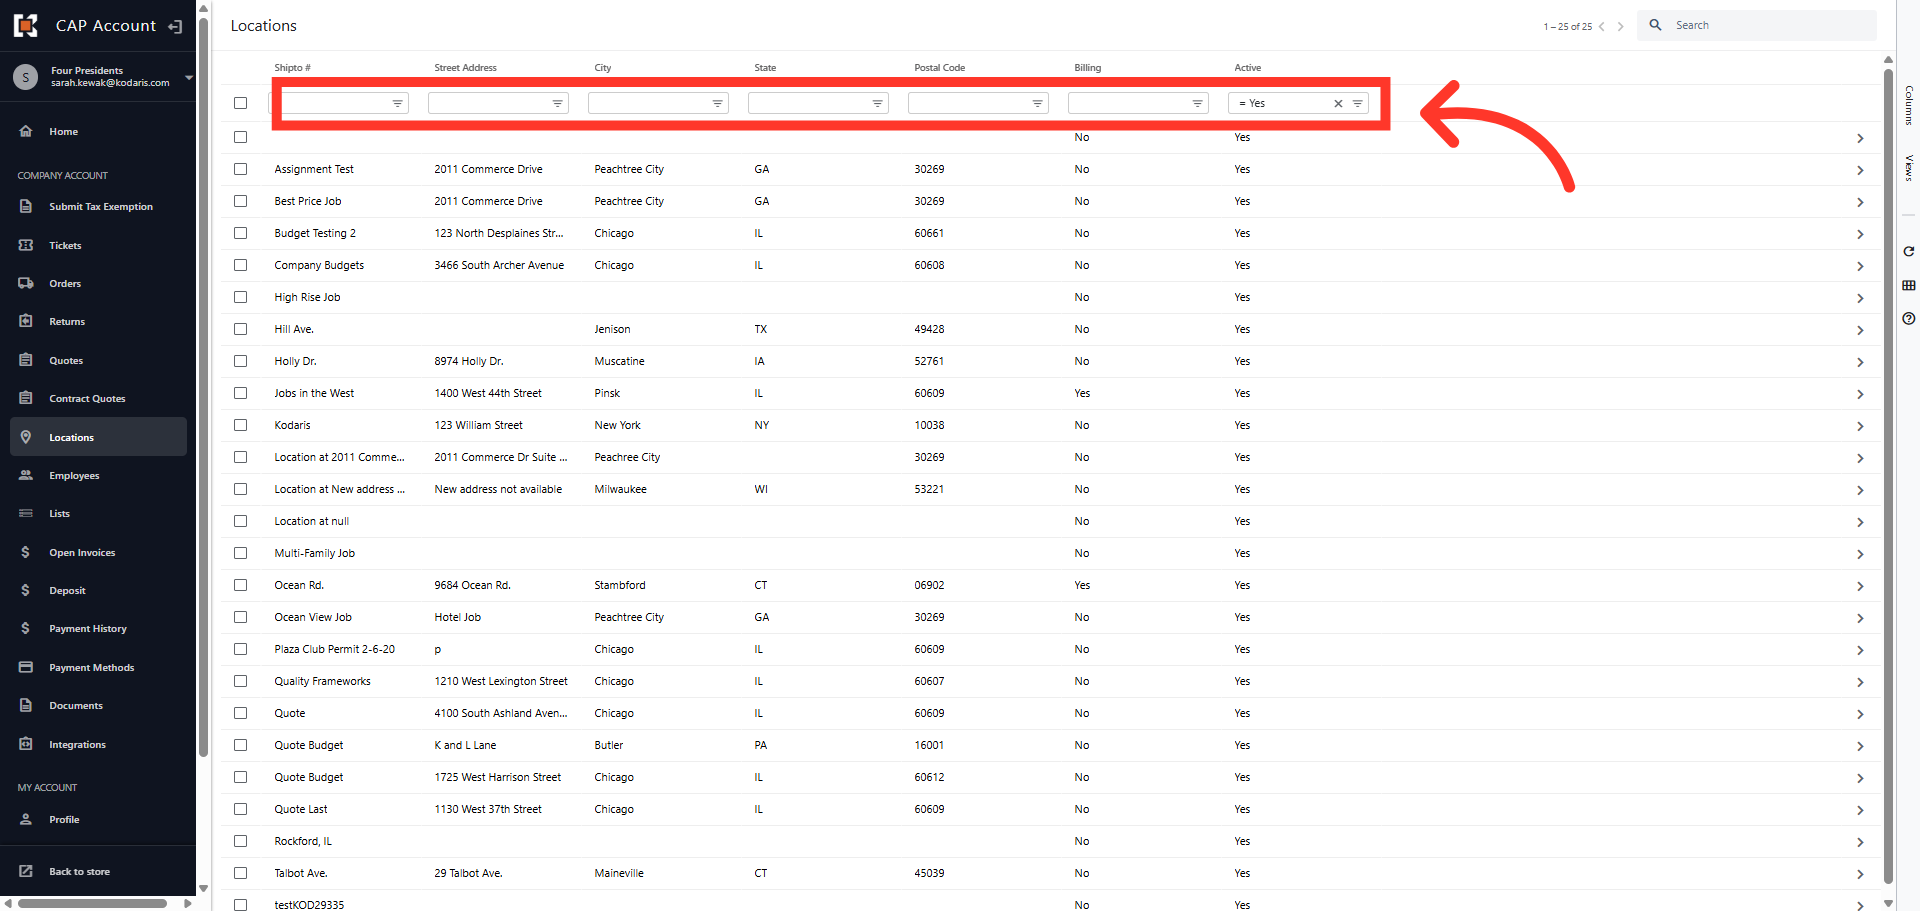Click the Back to store link

[79, 872]
